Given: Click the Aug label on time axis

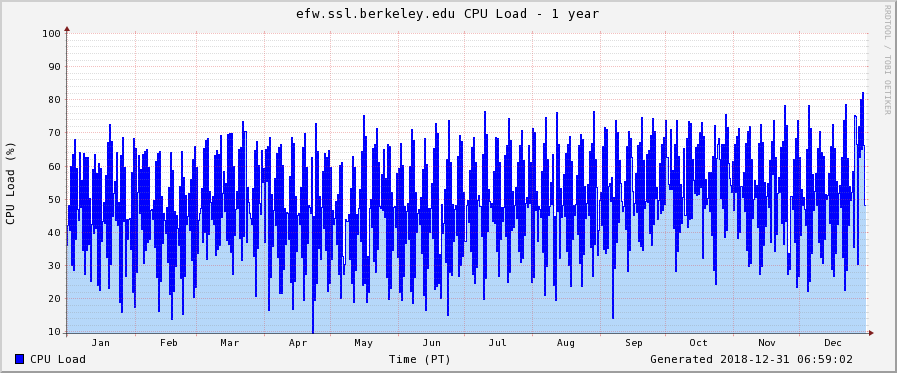Looking at the screenshot, I should [x=566, y=343].
